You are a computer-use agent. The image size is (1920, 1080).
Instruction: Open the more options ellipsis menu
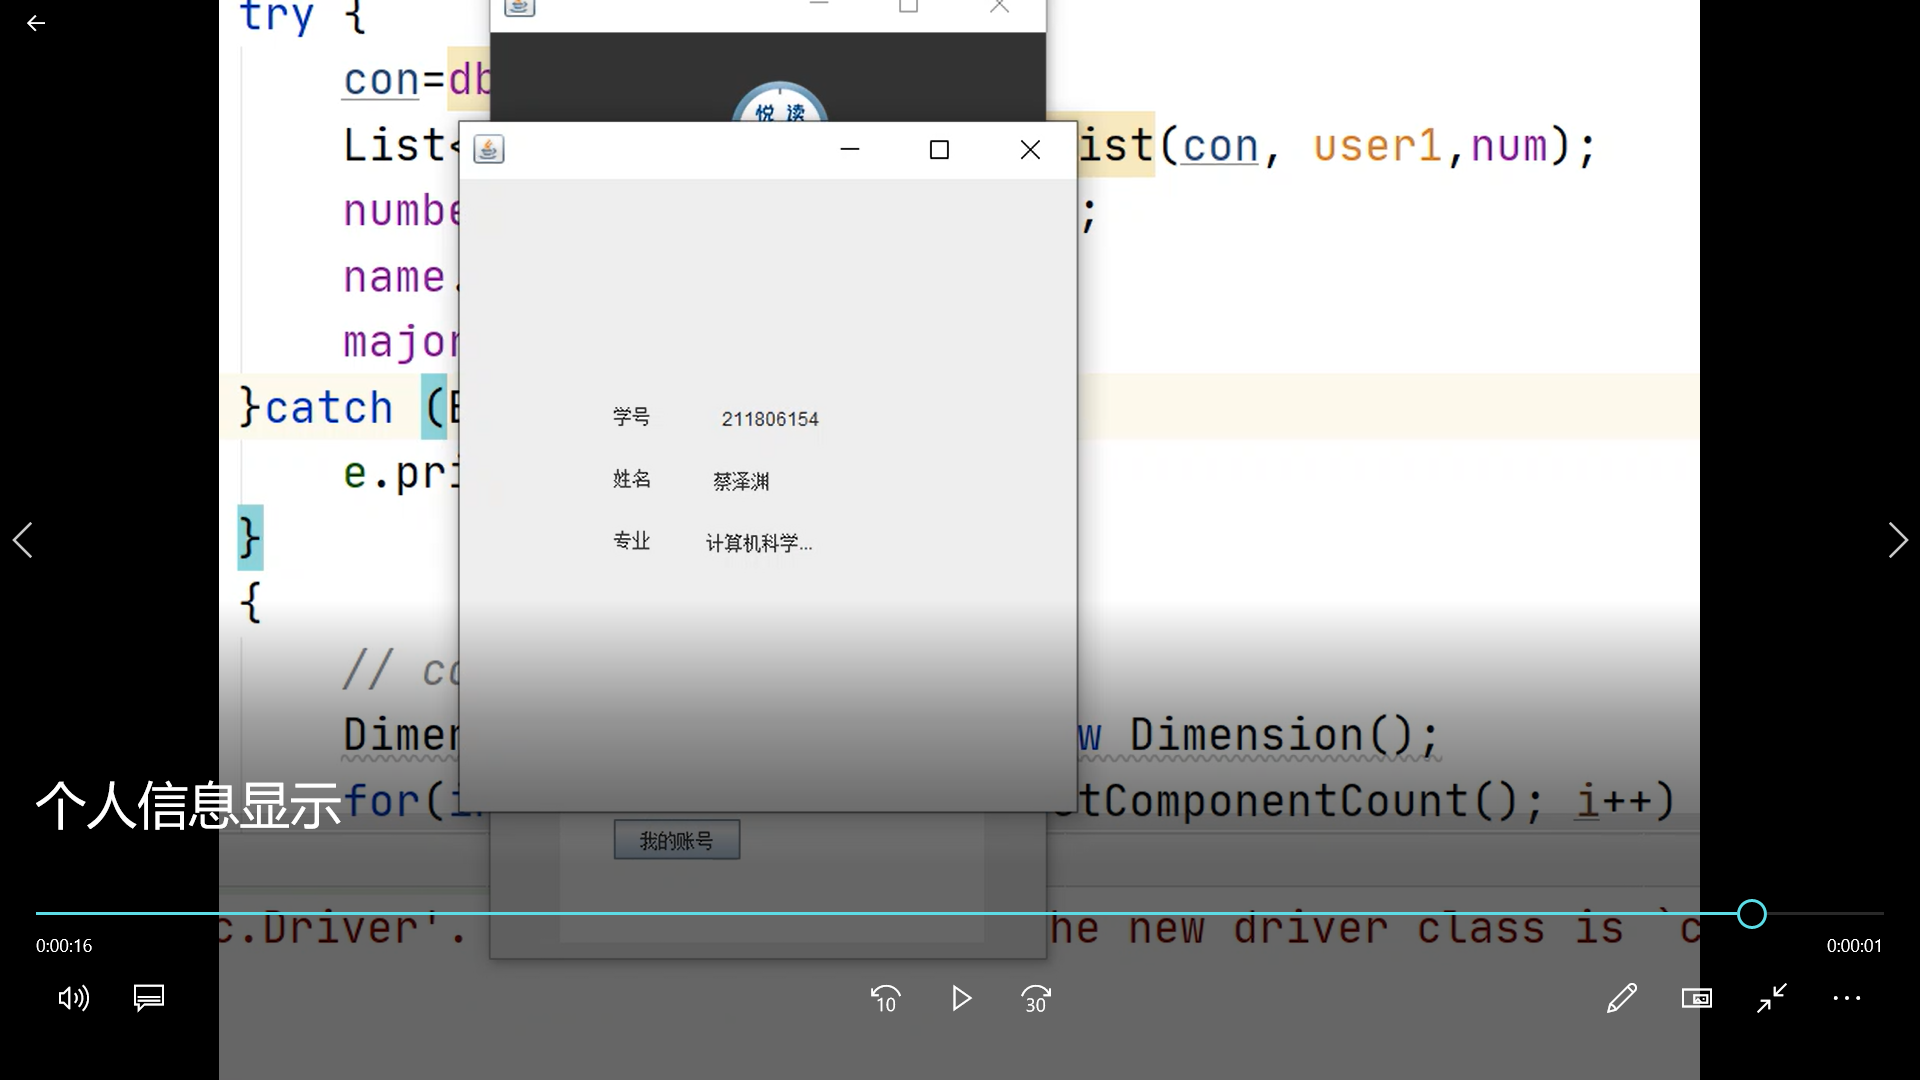pyautogui.click(x=1847, y=998)
